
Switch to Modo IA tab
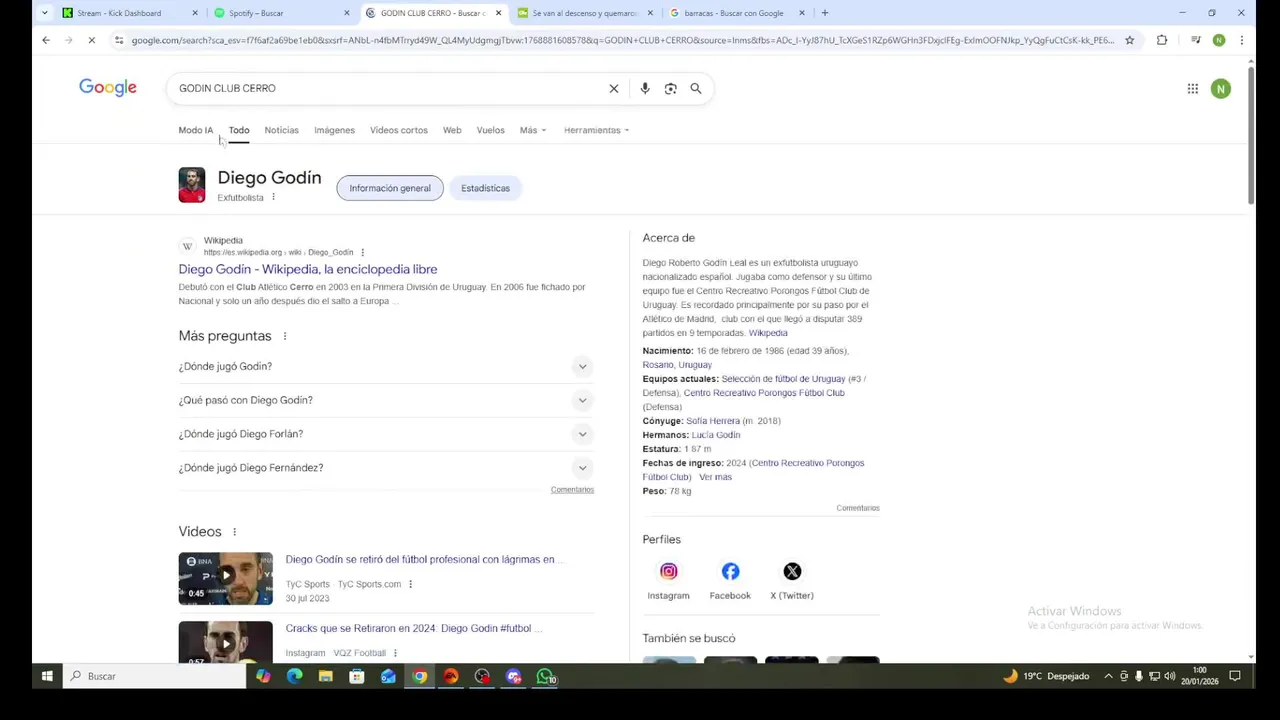(x=196, y=130)
